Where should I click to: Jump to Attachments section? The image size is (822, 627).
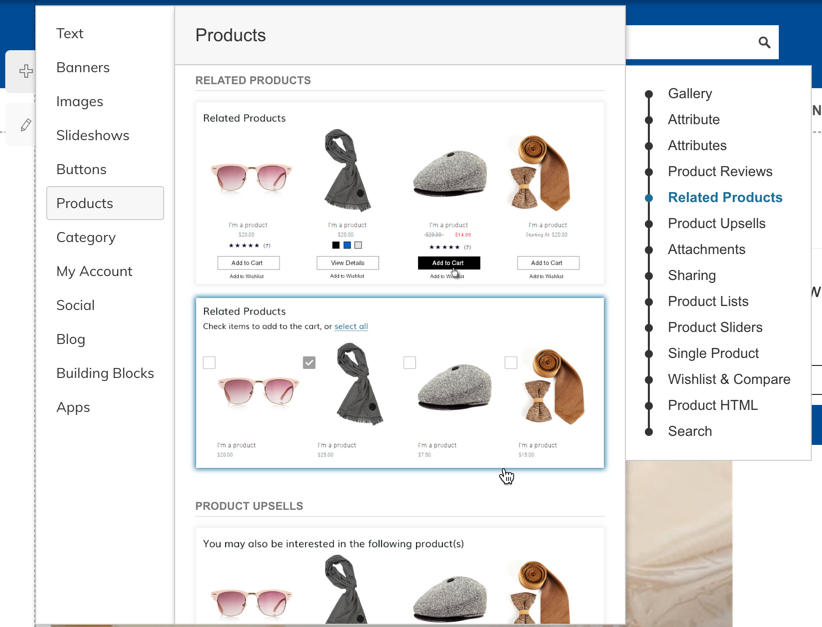pos(706,250)
